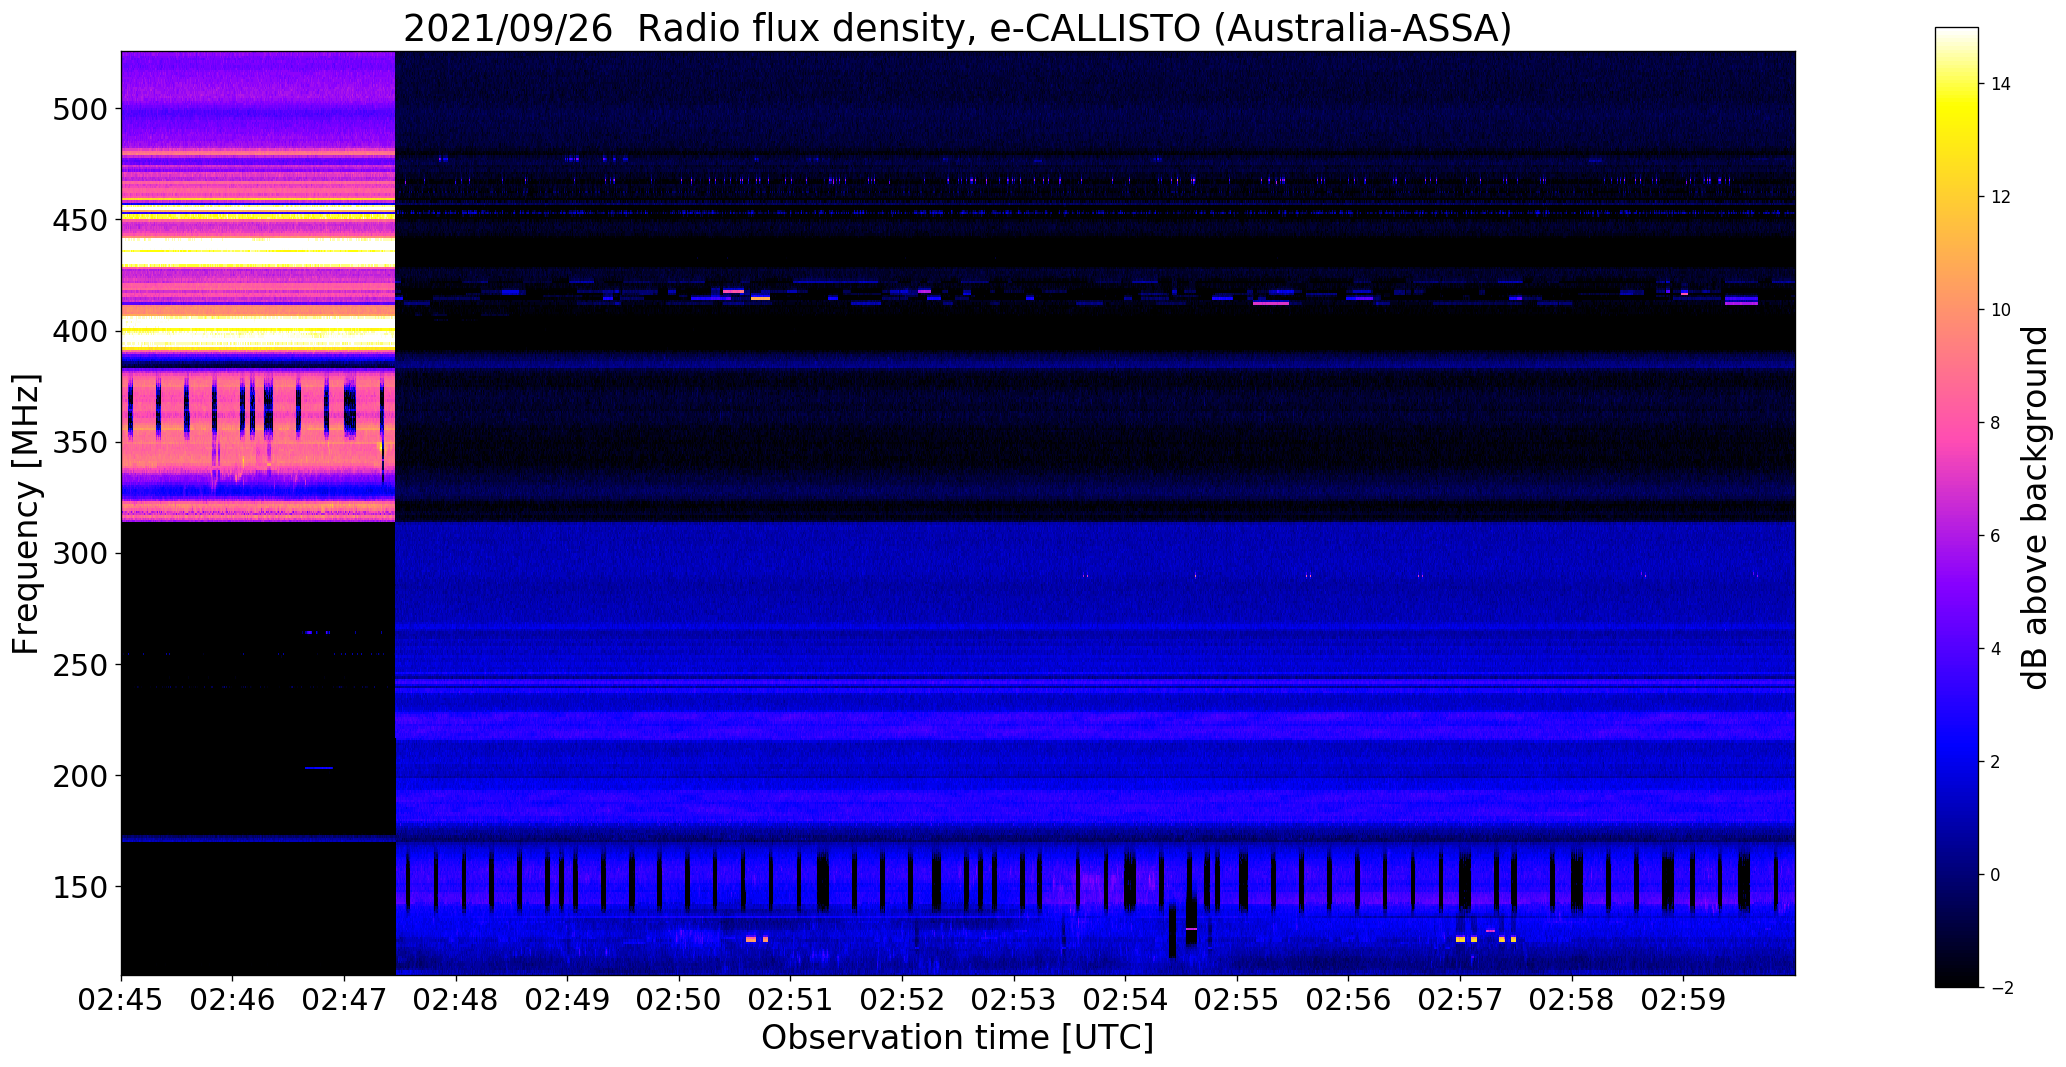Click the 02:47 time tick label
Screen dimensions: 2066x1067
click(x=345, y=1000)
